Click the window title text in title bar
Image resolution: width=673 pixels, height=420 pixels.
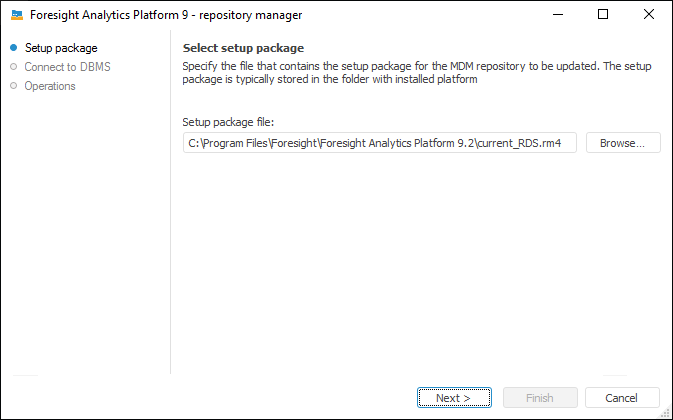coord(166,15)
